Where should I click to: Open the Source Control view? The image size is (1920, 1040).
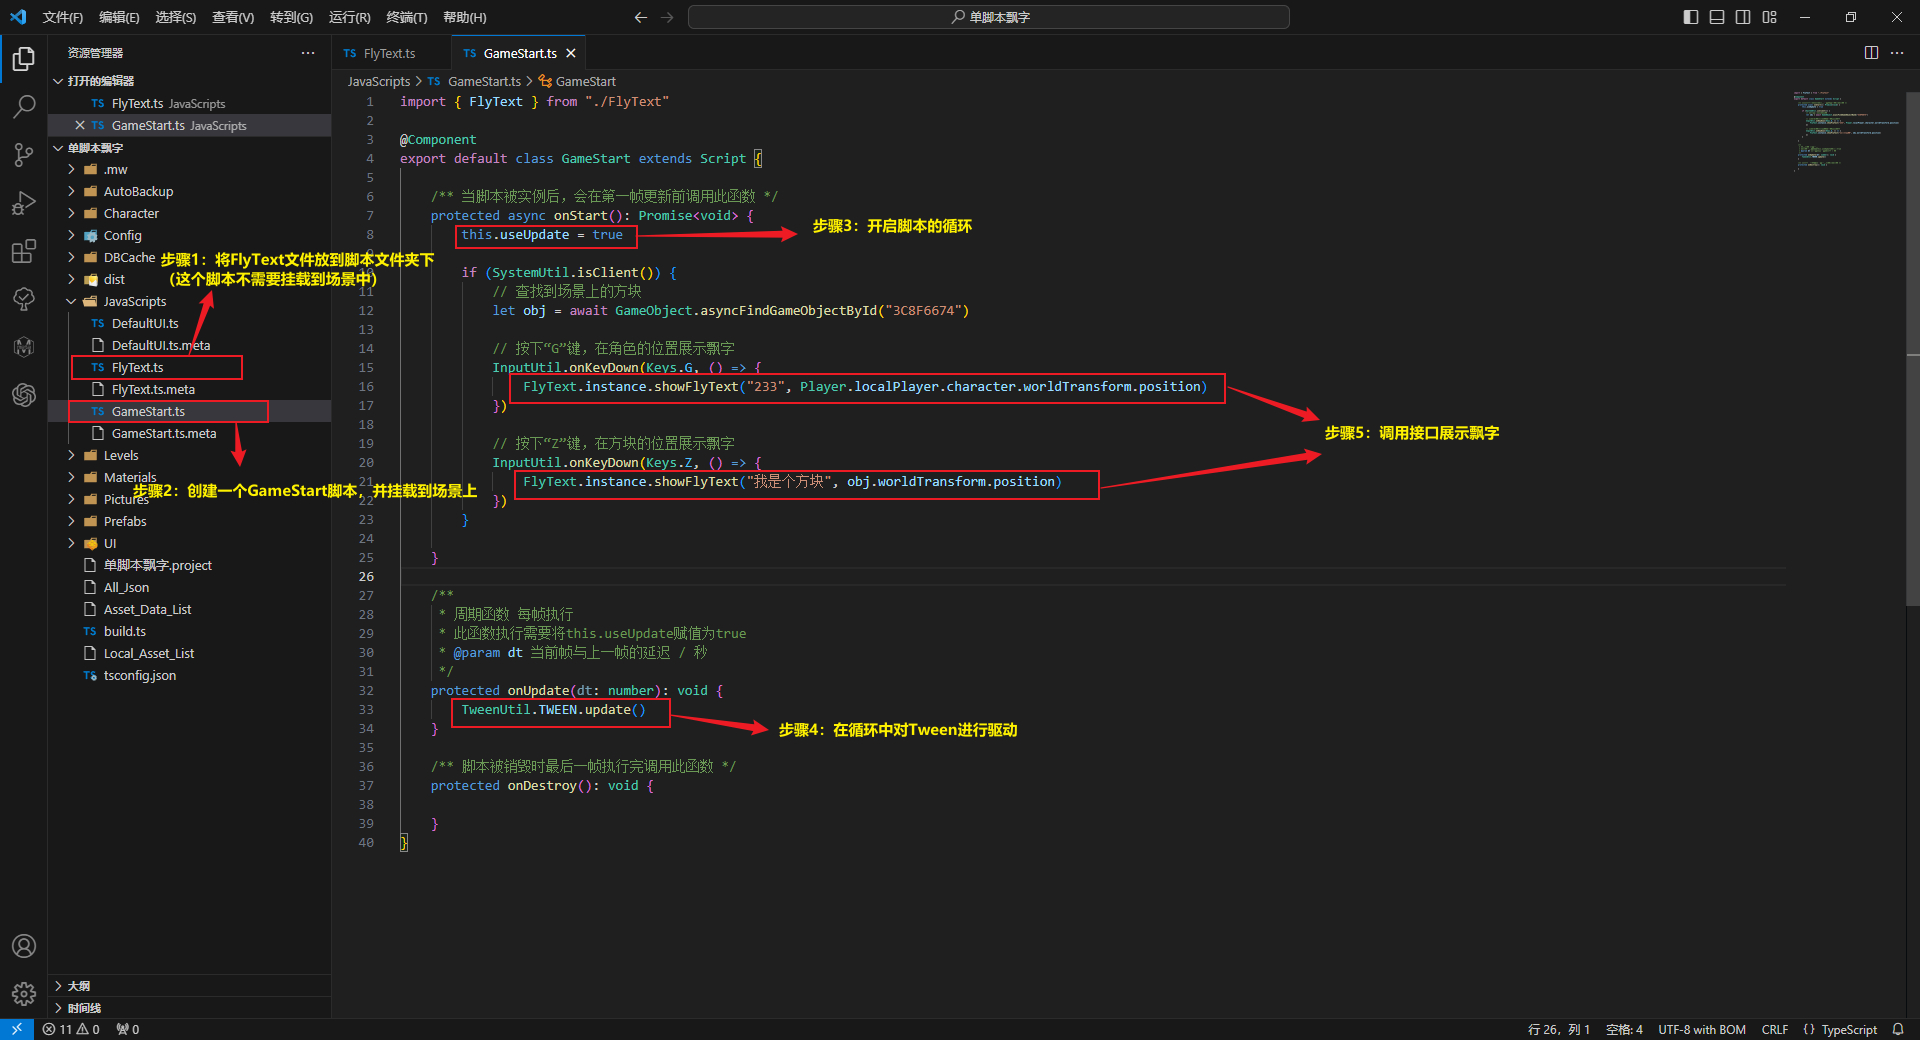pyautogui.click(x=24, y=155)
